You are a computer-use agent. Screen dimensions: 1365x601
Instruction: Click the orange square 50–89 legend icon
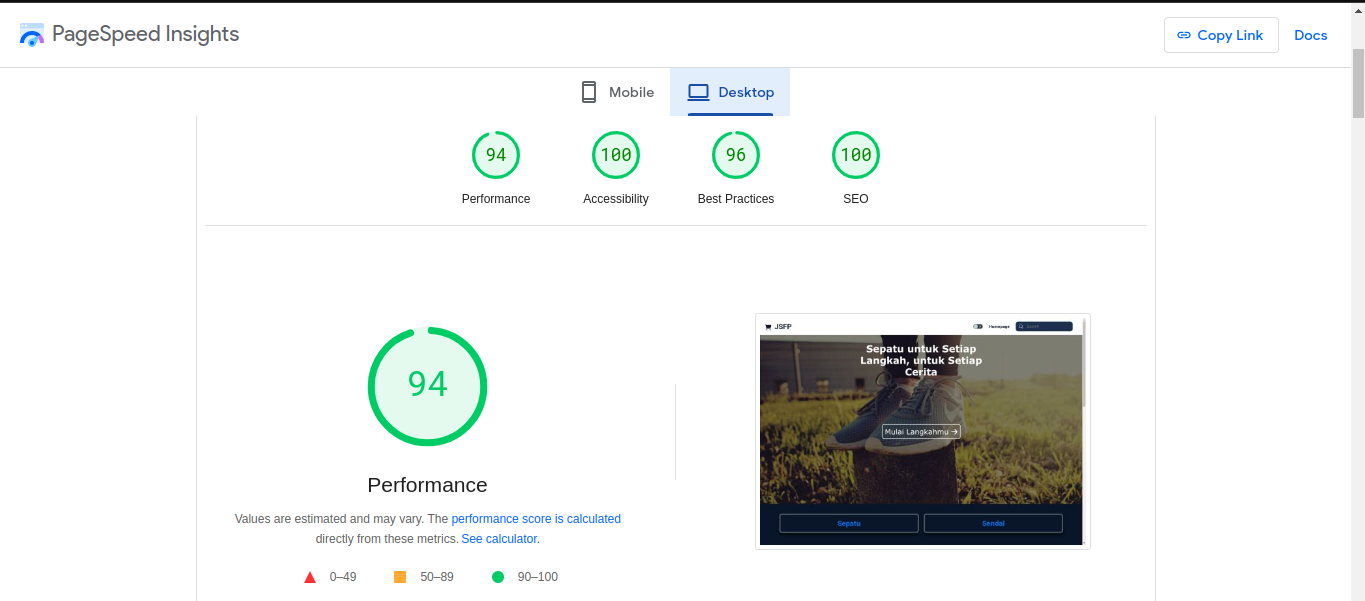[x=400, y=577]
